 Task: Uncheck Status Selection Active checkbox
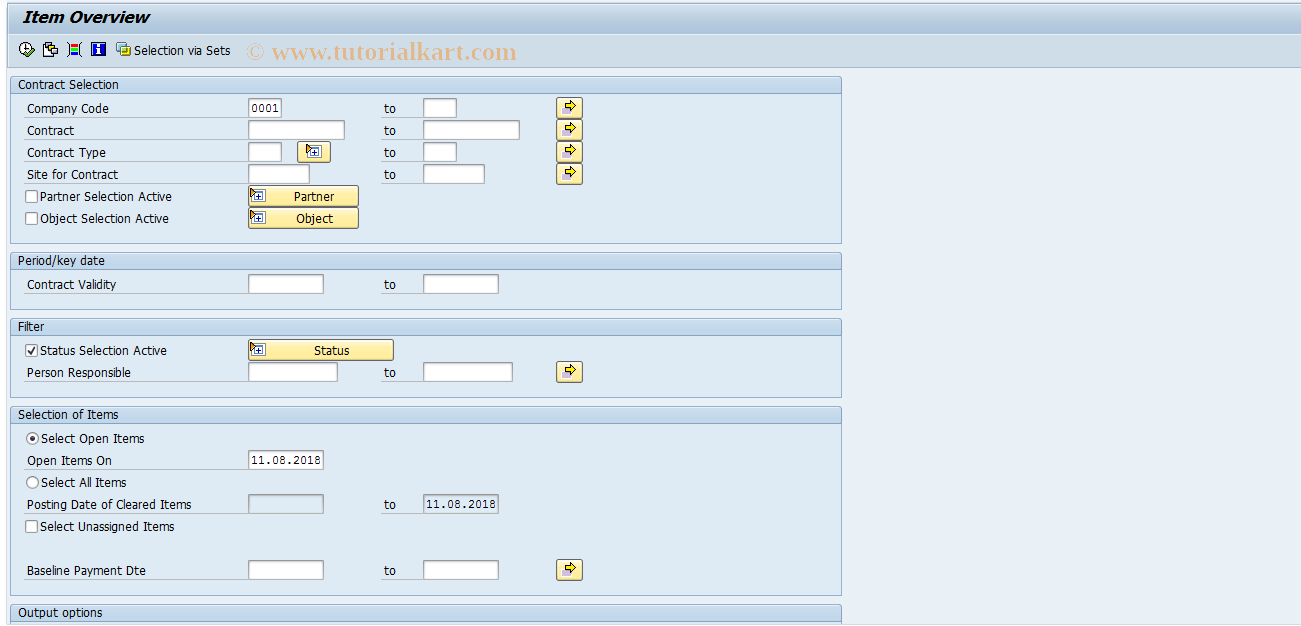point(32,351)
